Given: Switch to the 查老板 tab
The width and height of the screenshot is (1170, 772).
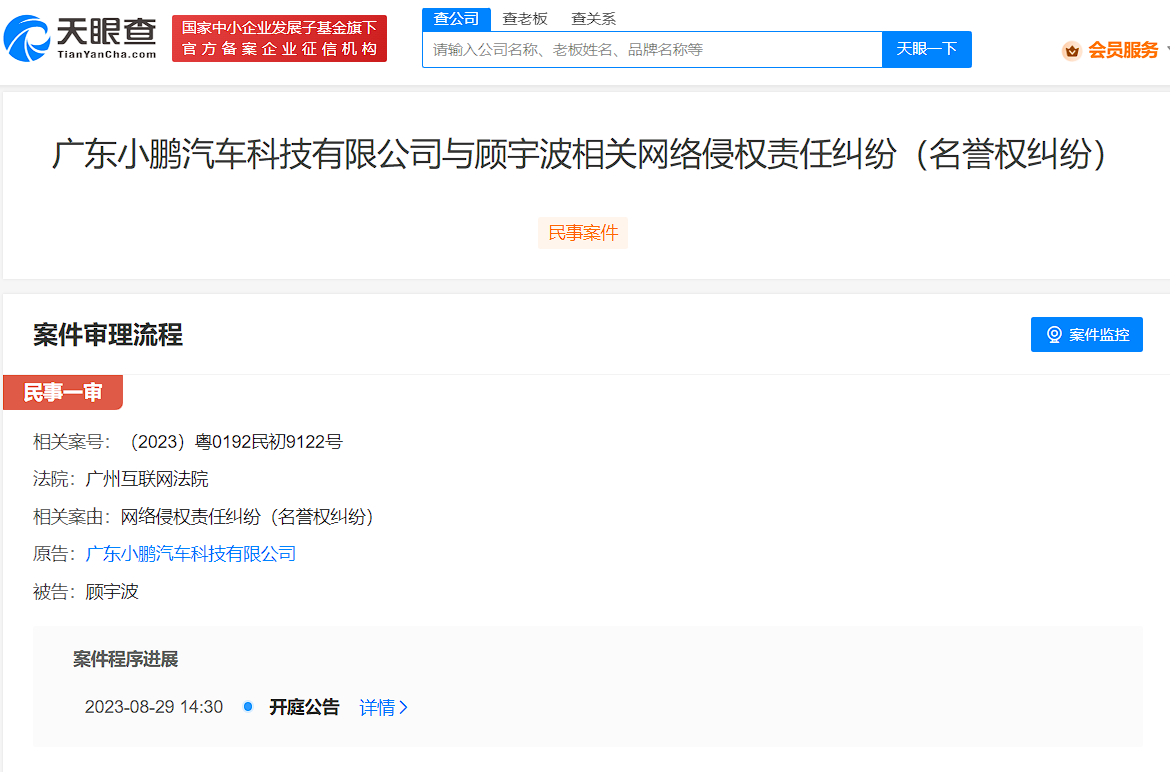Looking at the screenshot, I should point(525,19).
